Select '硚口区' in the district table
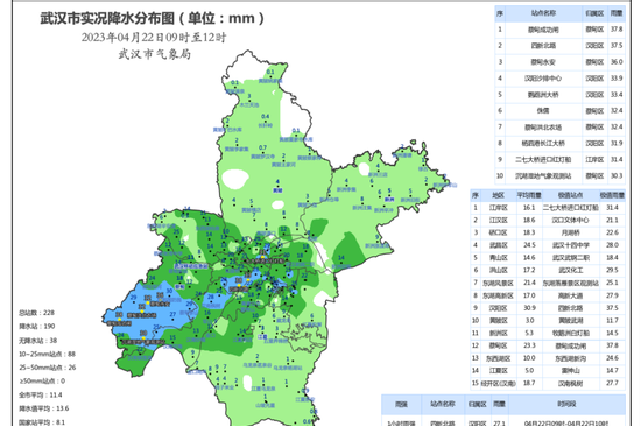Screen dimensions: 640x426 [498, 233]
